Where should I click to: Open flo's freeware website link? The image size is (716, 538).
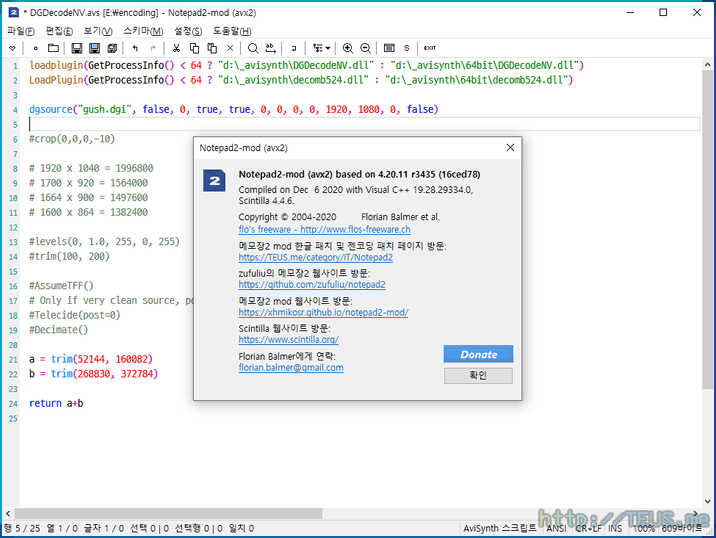[x=324, y=229]
